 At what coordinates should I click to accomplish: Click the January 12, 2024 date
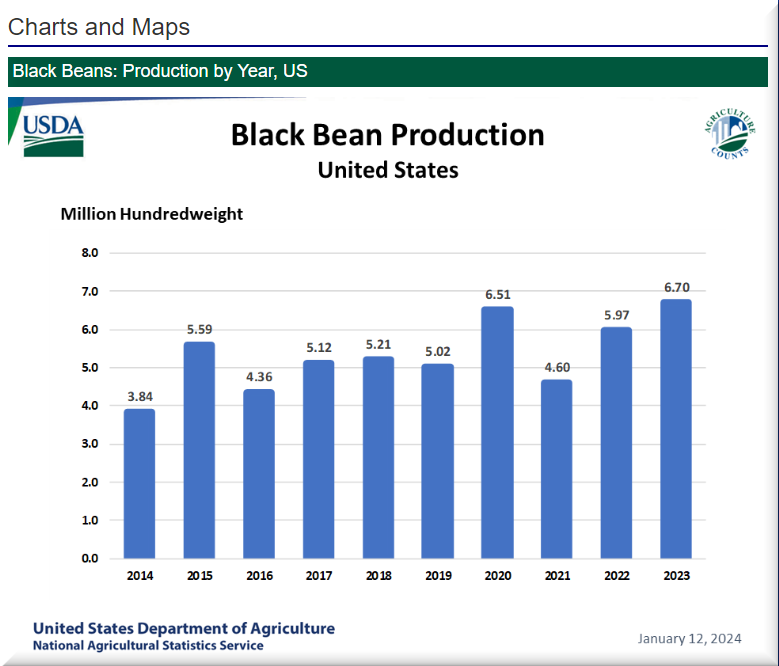click(689, 638)
